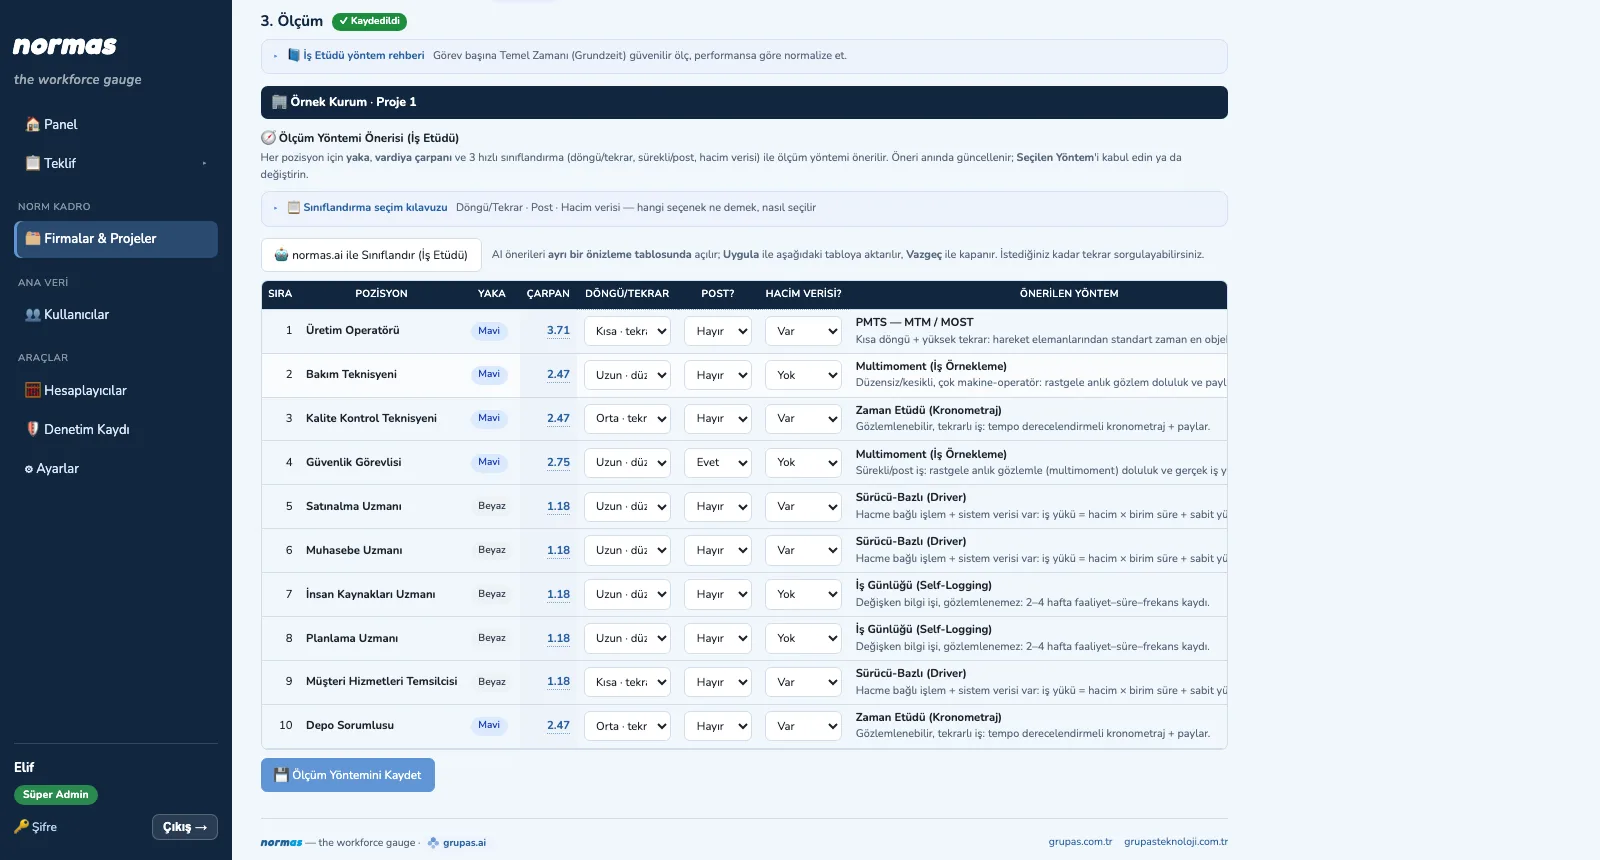The image size is (1600, 860).
Task: Click the Teklif clipboard icon
Action: (33, 163)
